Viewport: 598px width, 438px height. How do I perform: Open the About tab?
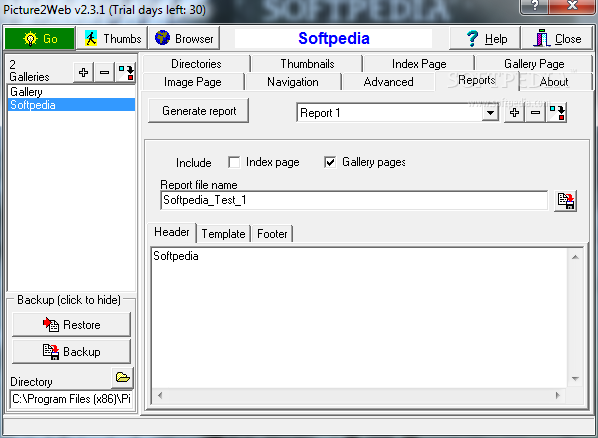(554, 82)
